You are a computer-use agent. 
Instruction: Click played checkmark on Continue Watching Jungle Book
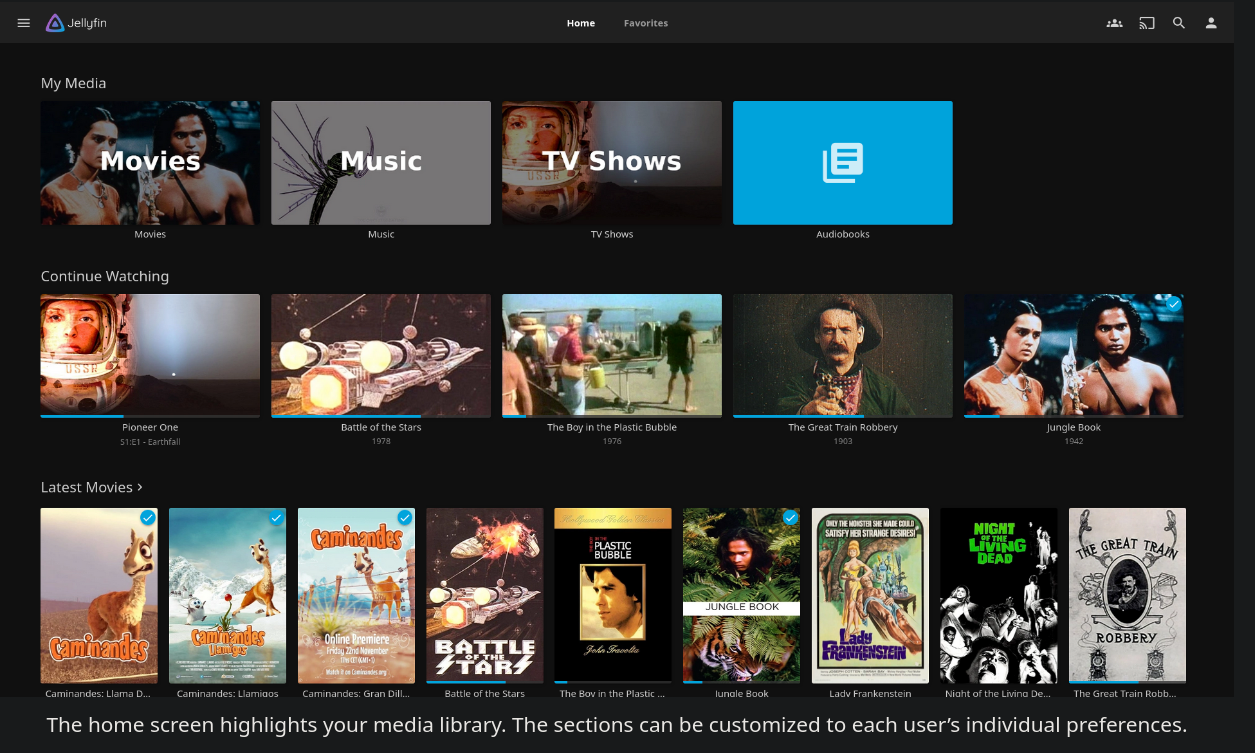point(1173,304)
